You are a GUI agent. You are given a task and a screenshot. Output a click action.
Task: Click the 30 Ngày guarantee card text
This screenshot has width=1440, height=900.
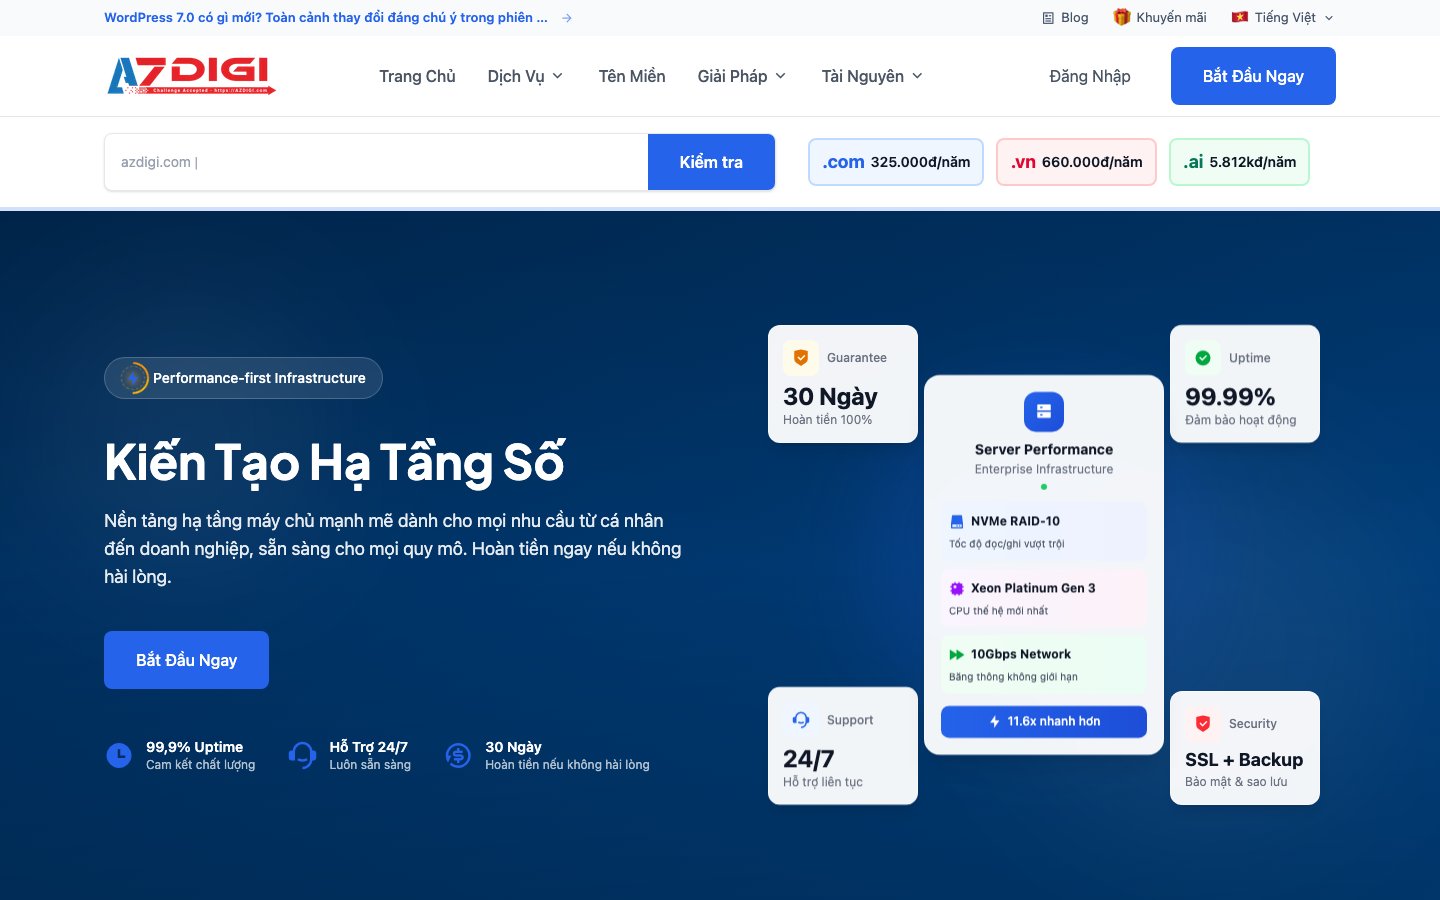point(830,397)
